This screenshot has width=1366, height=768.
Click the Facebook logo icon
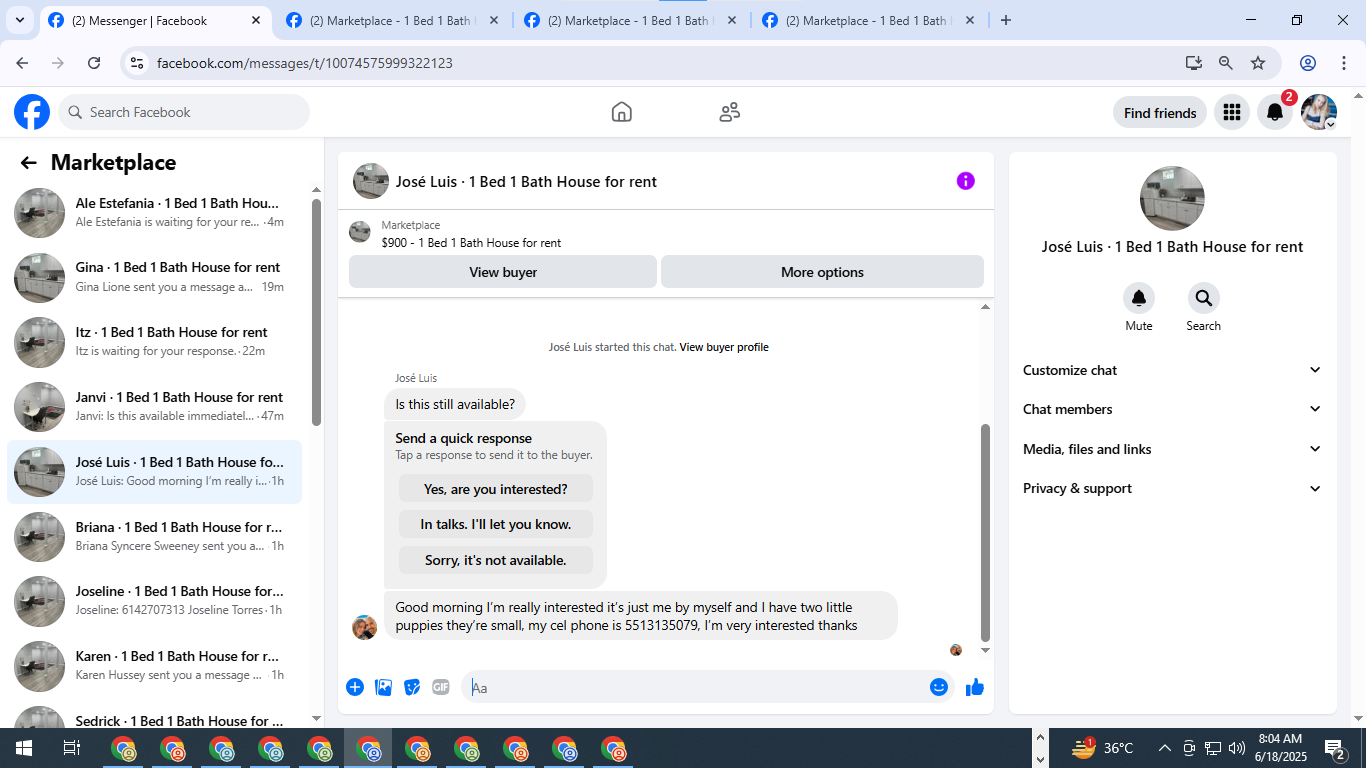(x=32, y=112)
